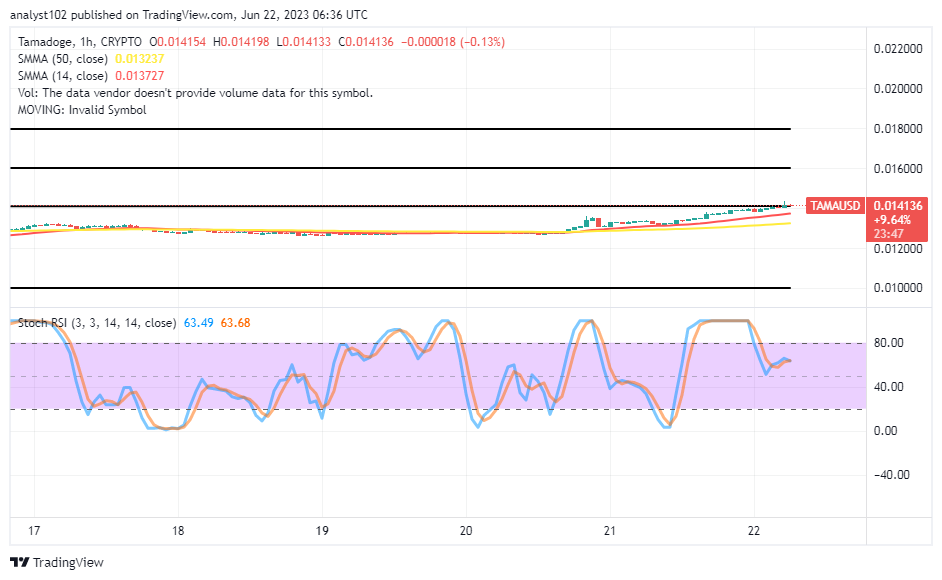Screen dimensions: 942x580
Task: Select the Tamadoge, 1h, CRYPTO title
Action: (80, 42)
